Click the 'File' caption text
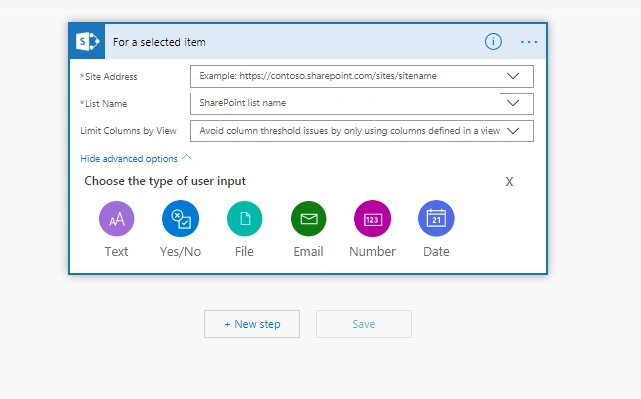This screenshot has width=641, height=399. pyautogui.click(x=244, y=251)
